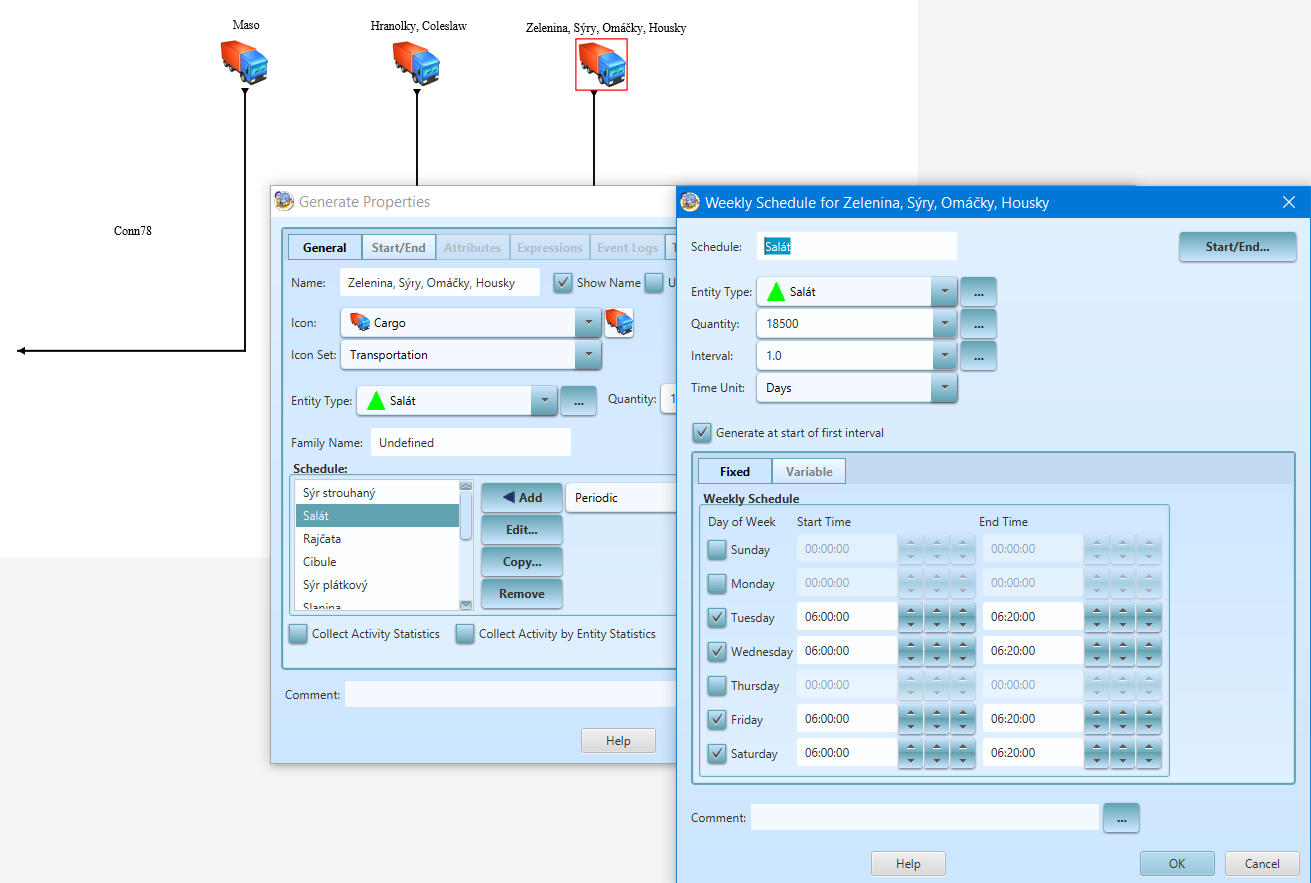Open the Icon Set Transportation dropdown
1311x883 pixels.
tap(588, 355)
